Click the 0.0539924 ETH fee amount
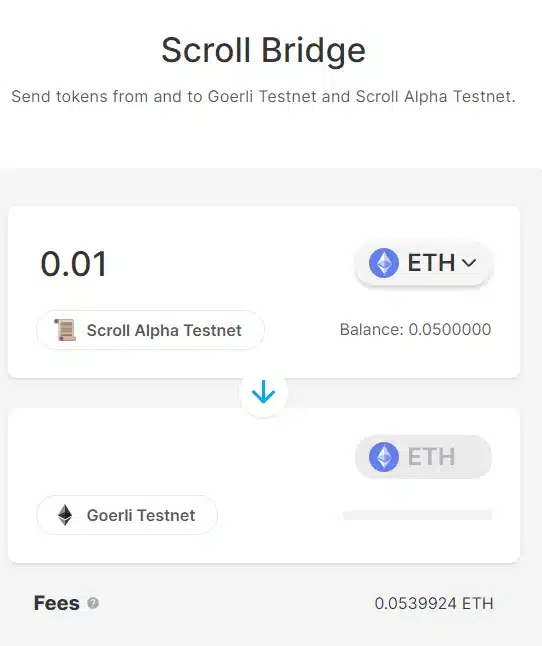The image size is (542, 646). pos(434,604)
